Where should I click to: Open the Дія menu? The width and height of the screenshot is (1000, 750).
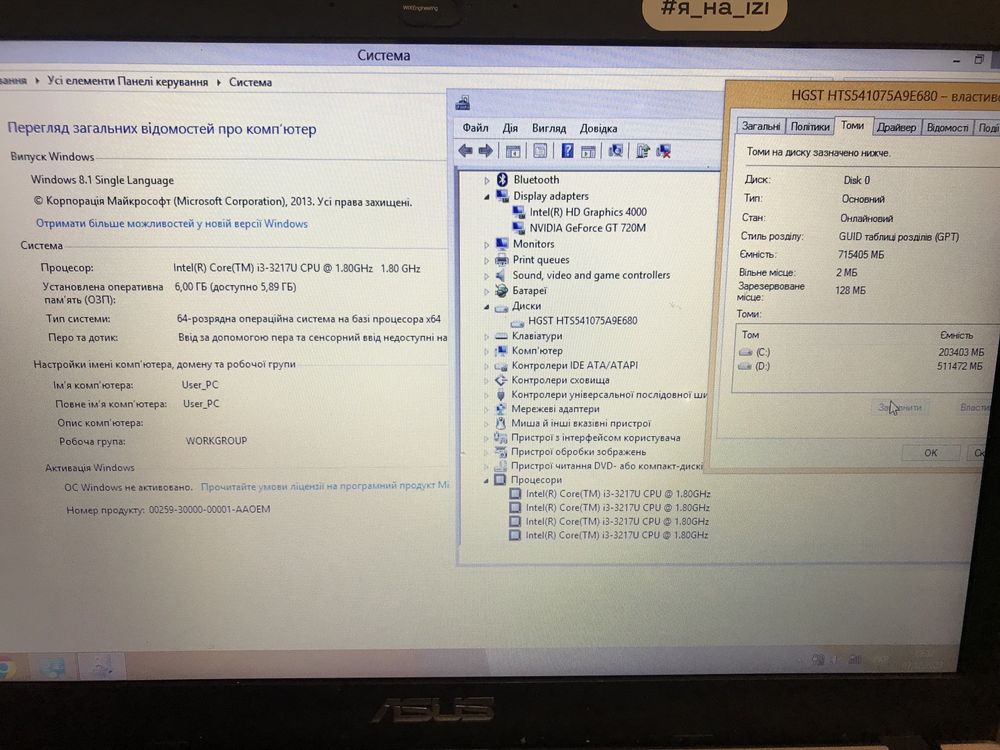510,128
